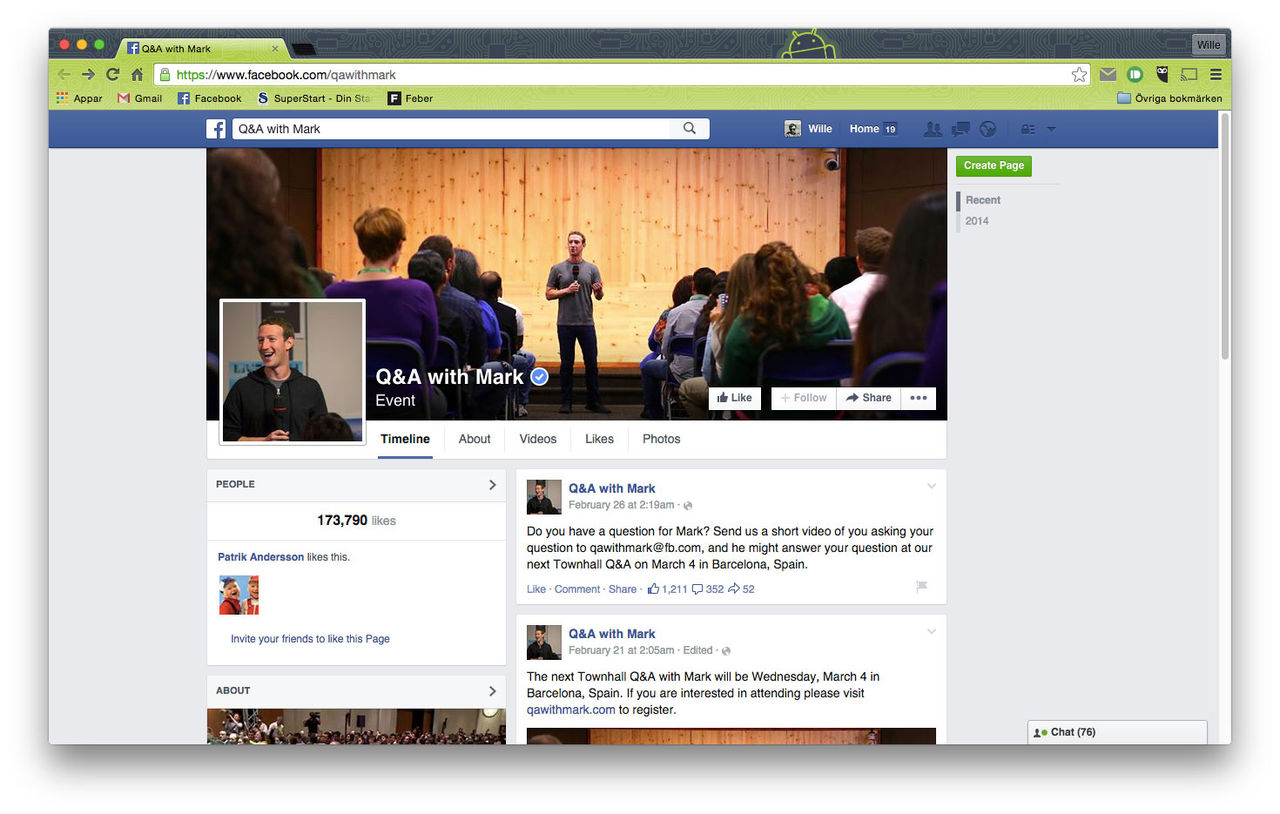The height and width of the screenshot is (814, 1280).
Task: Click into the browser address bar
Action: coord(620,74)
